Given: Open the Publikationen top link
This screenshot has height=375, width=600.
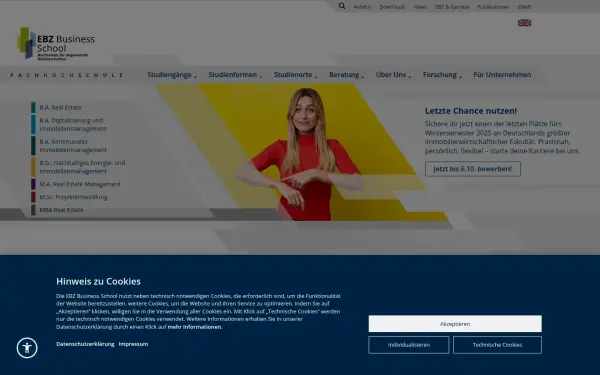Looking at the screenshot, I should pos(493,7).
